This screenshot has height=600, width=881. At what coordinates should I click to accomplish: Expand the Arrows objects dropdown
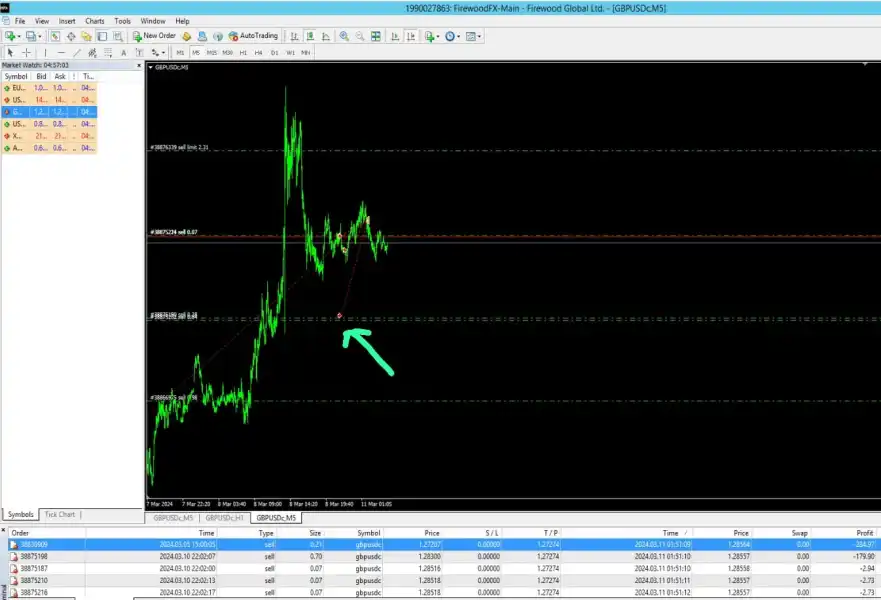(163, 53)
